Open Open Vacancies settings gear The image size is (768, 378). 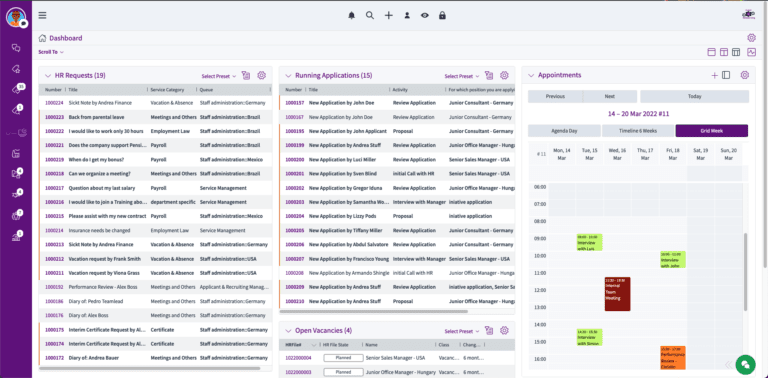click(504, 331)
